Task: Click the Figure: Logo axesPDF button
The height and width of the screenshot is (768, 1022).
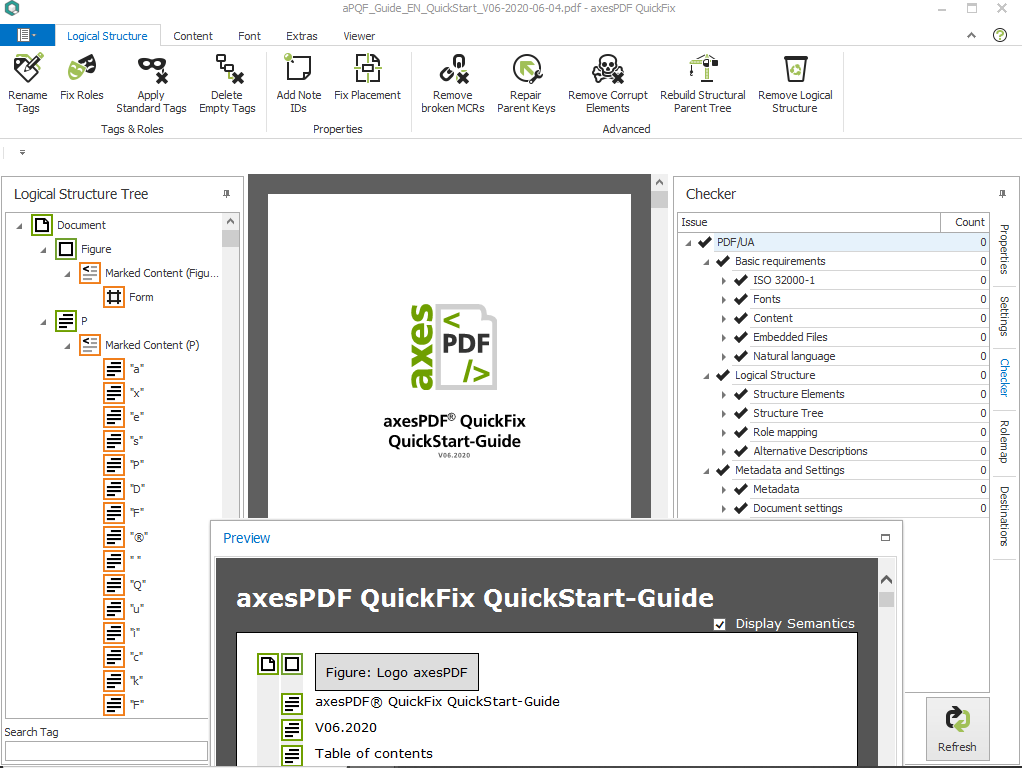Action: pos(396,672)
